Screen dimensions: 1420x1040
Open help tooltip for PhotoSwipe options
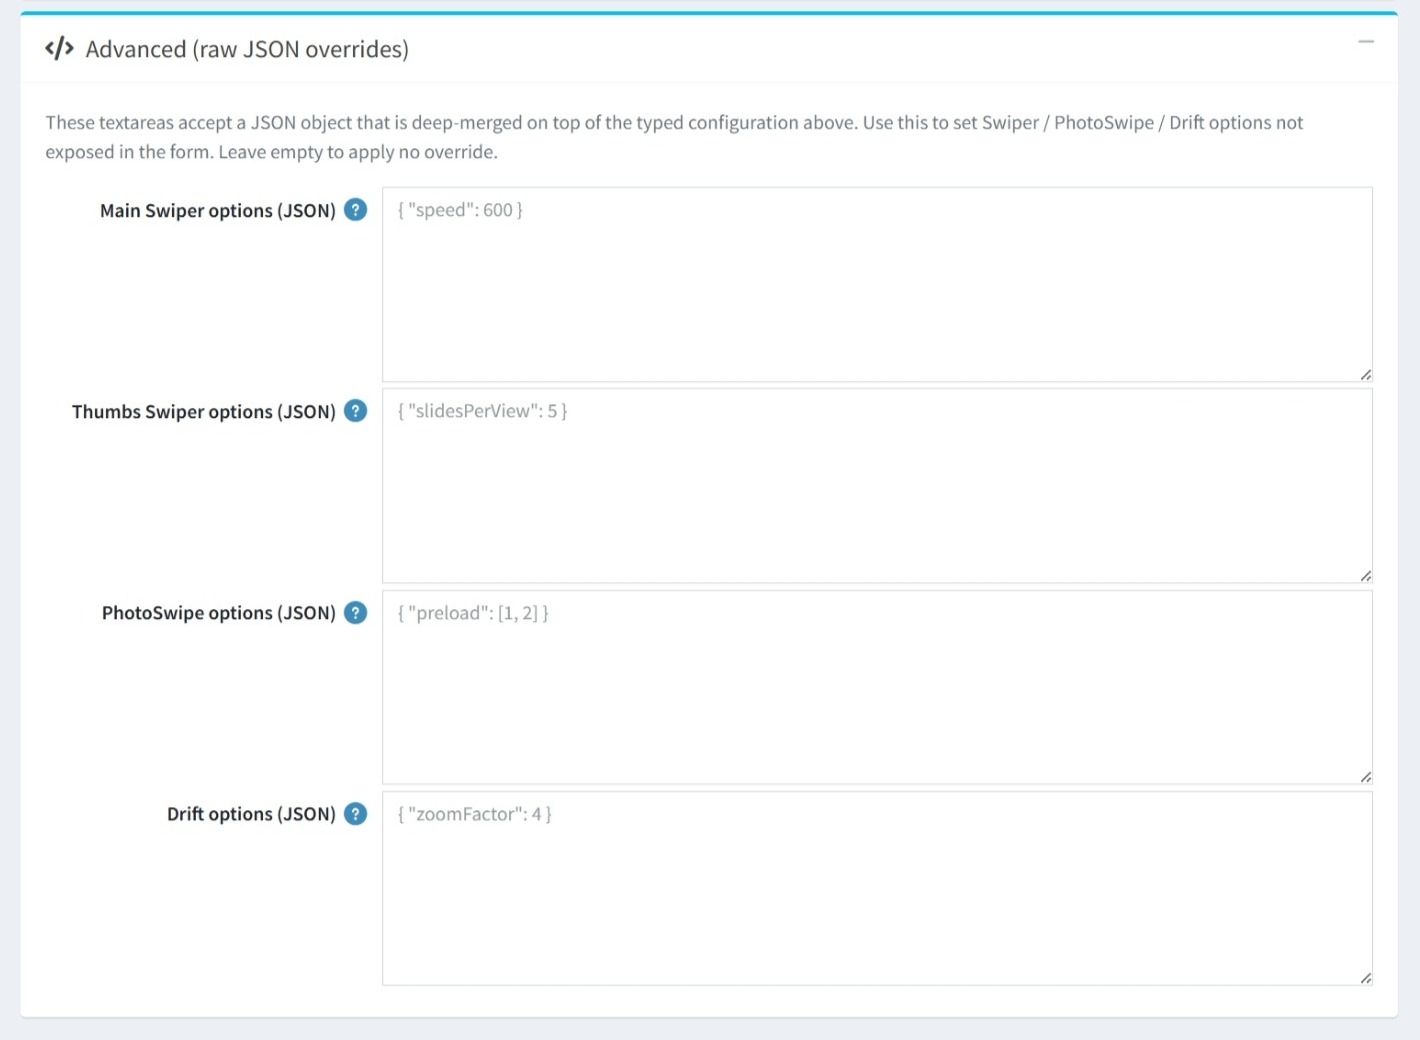[355, 612]
